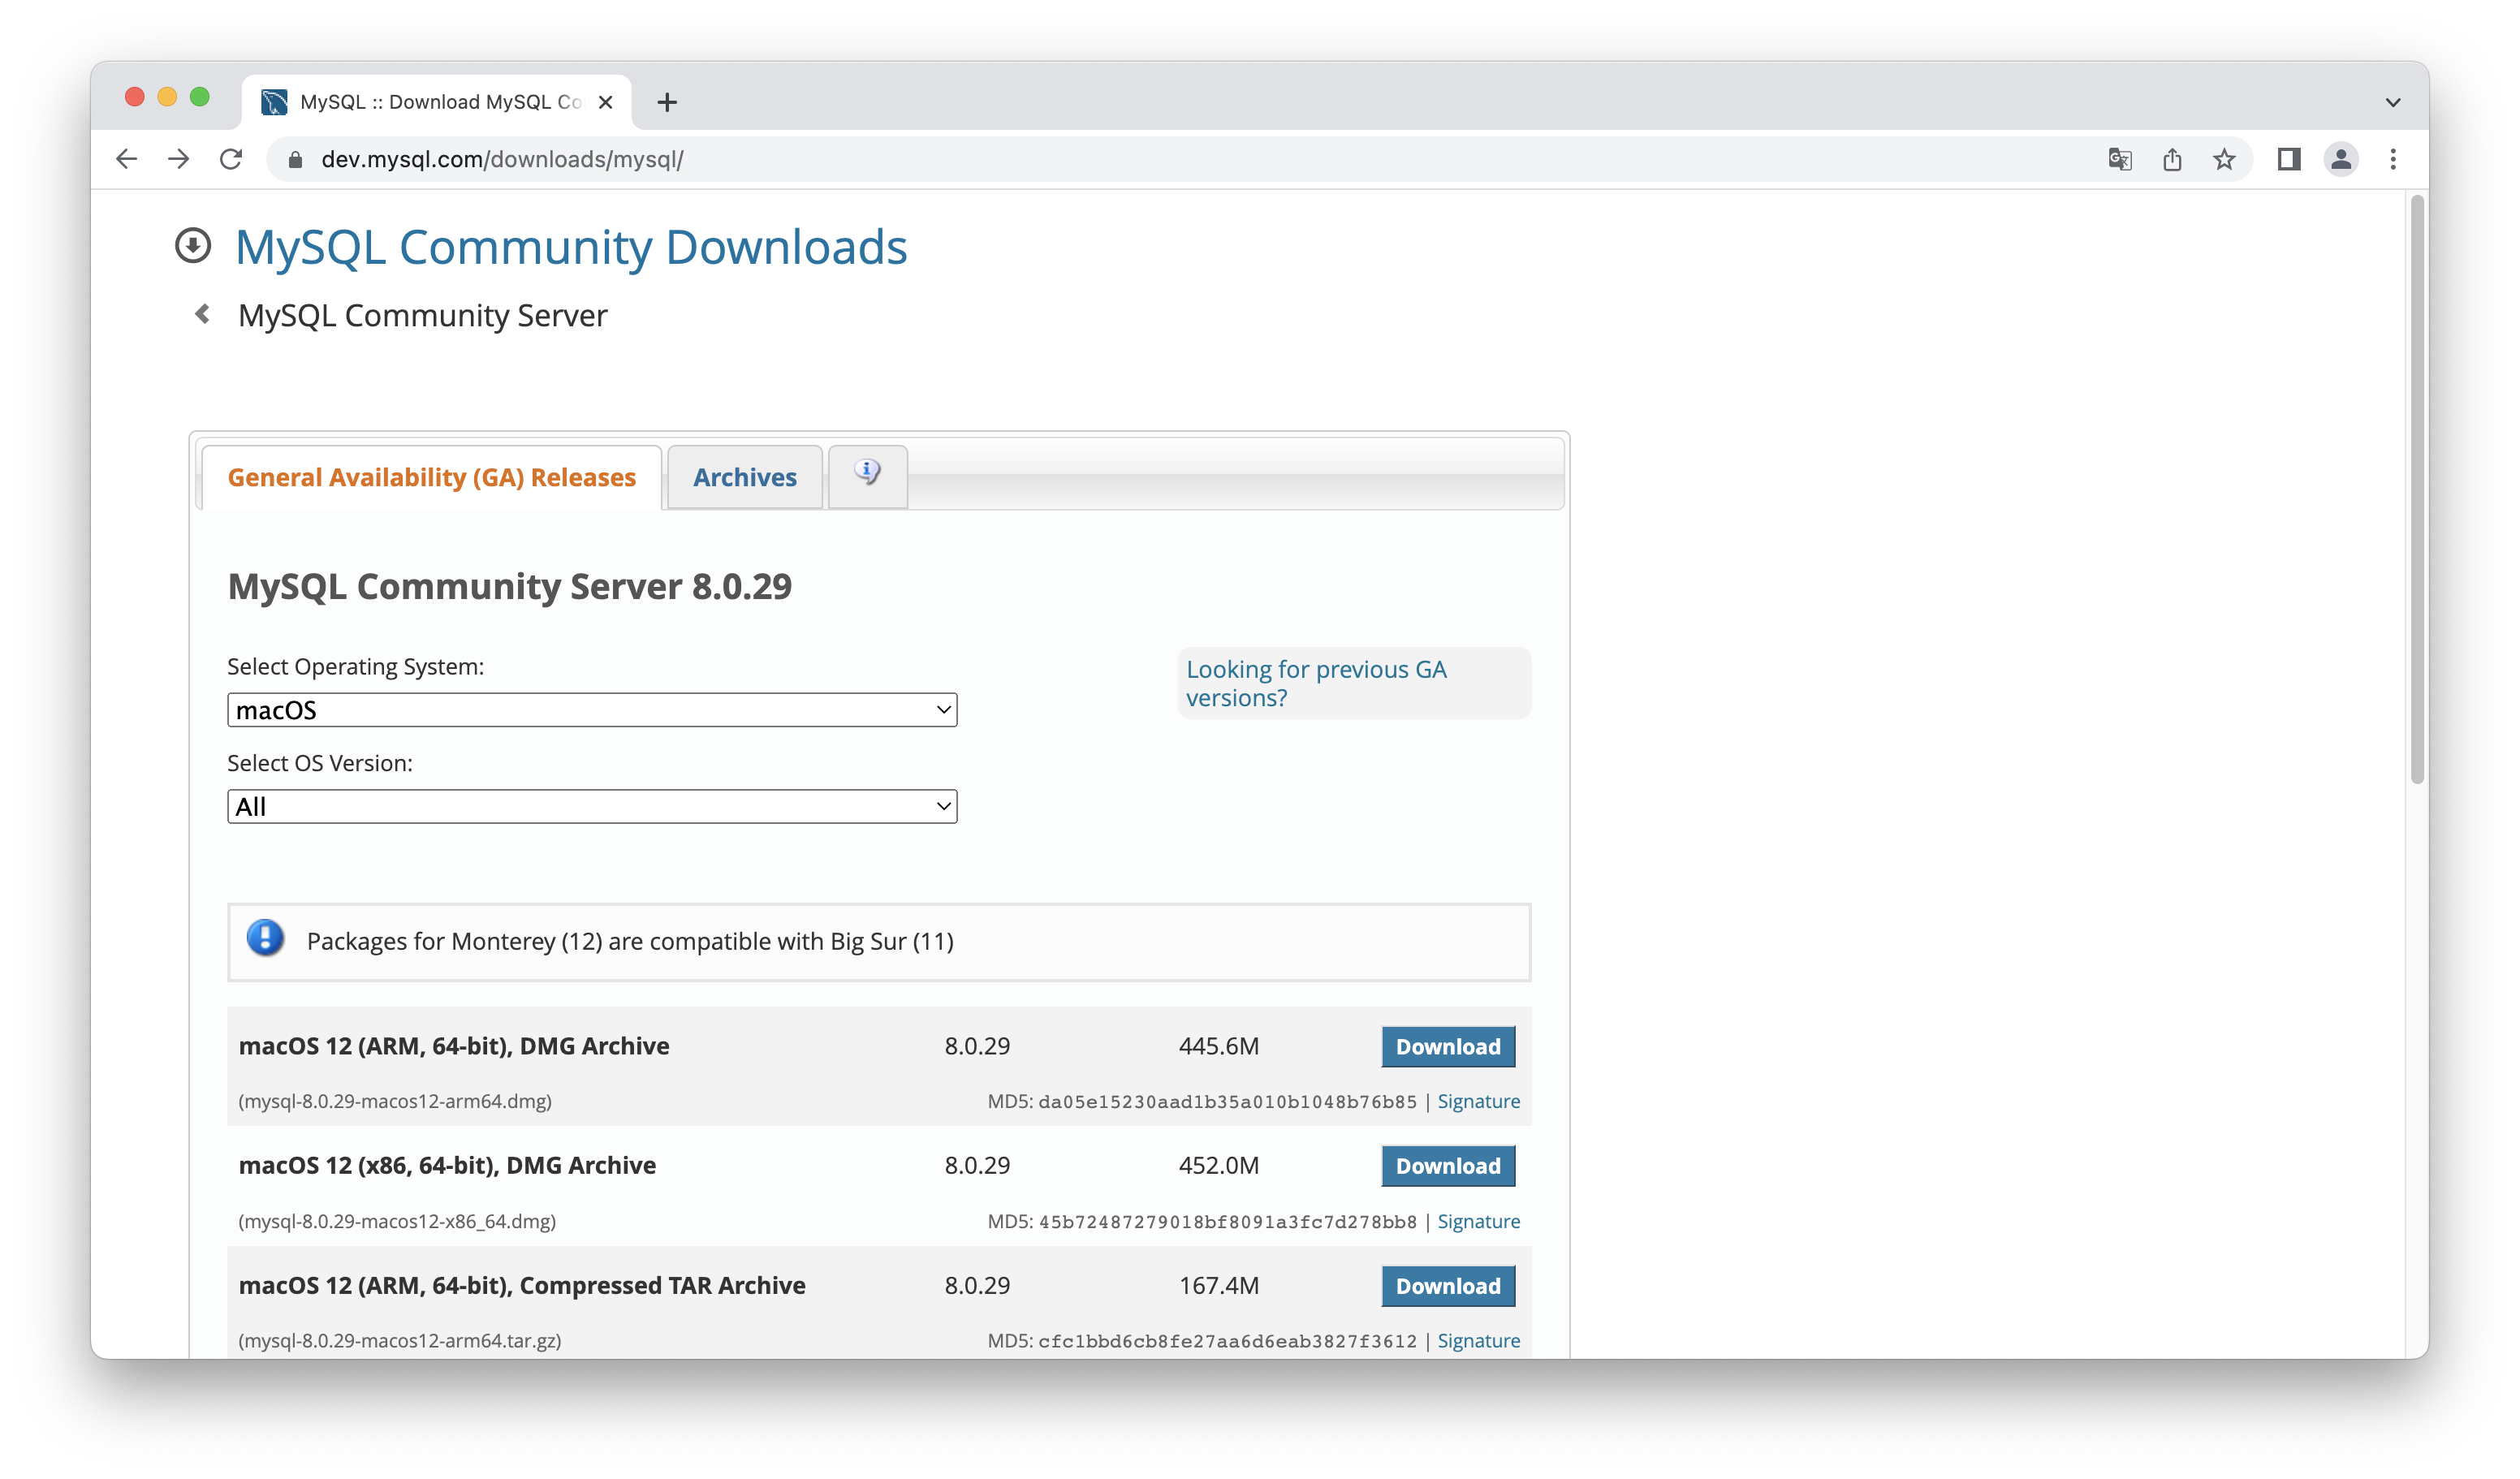
Task: Click the MySQL Community Downloads heading link
Action: coord(571,247)
